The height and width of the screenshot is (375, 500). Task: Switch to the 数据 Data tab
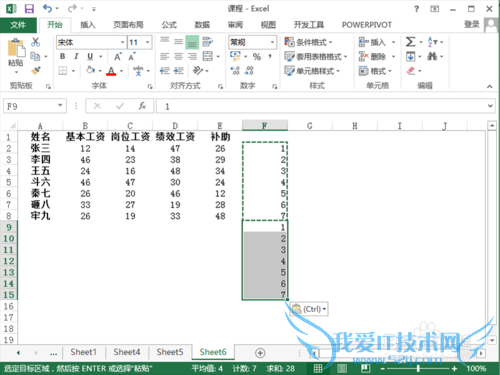pos(202,25)
